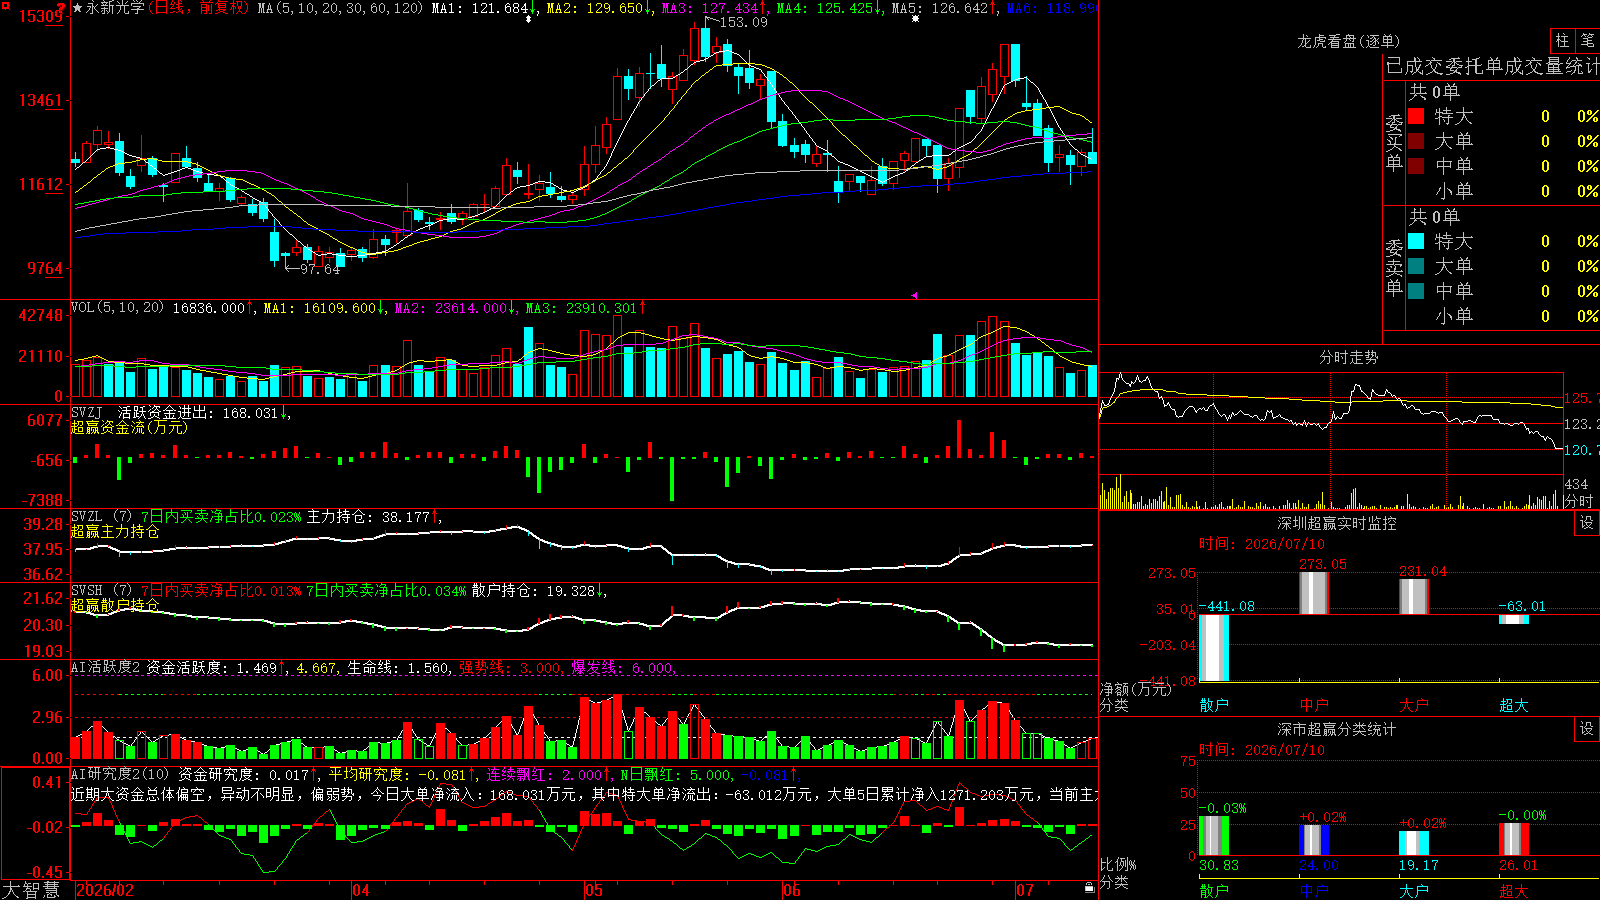The image size is (1600, 900).
Task: Click 超大 category under the 净额 chart
Action: 1514,705
